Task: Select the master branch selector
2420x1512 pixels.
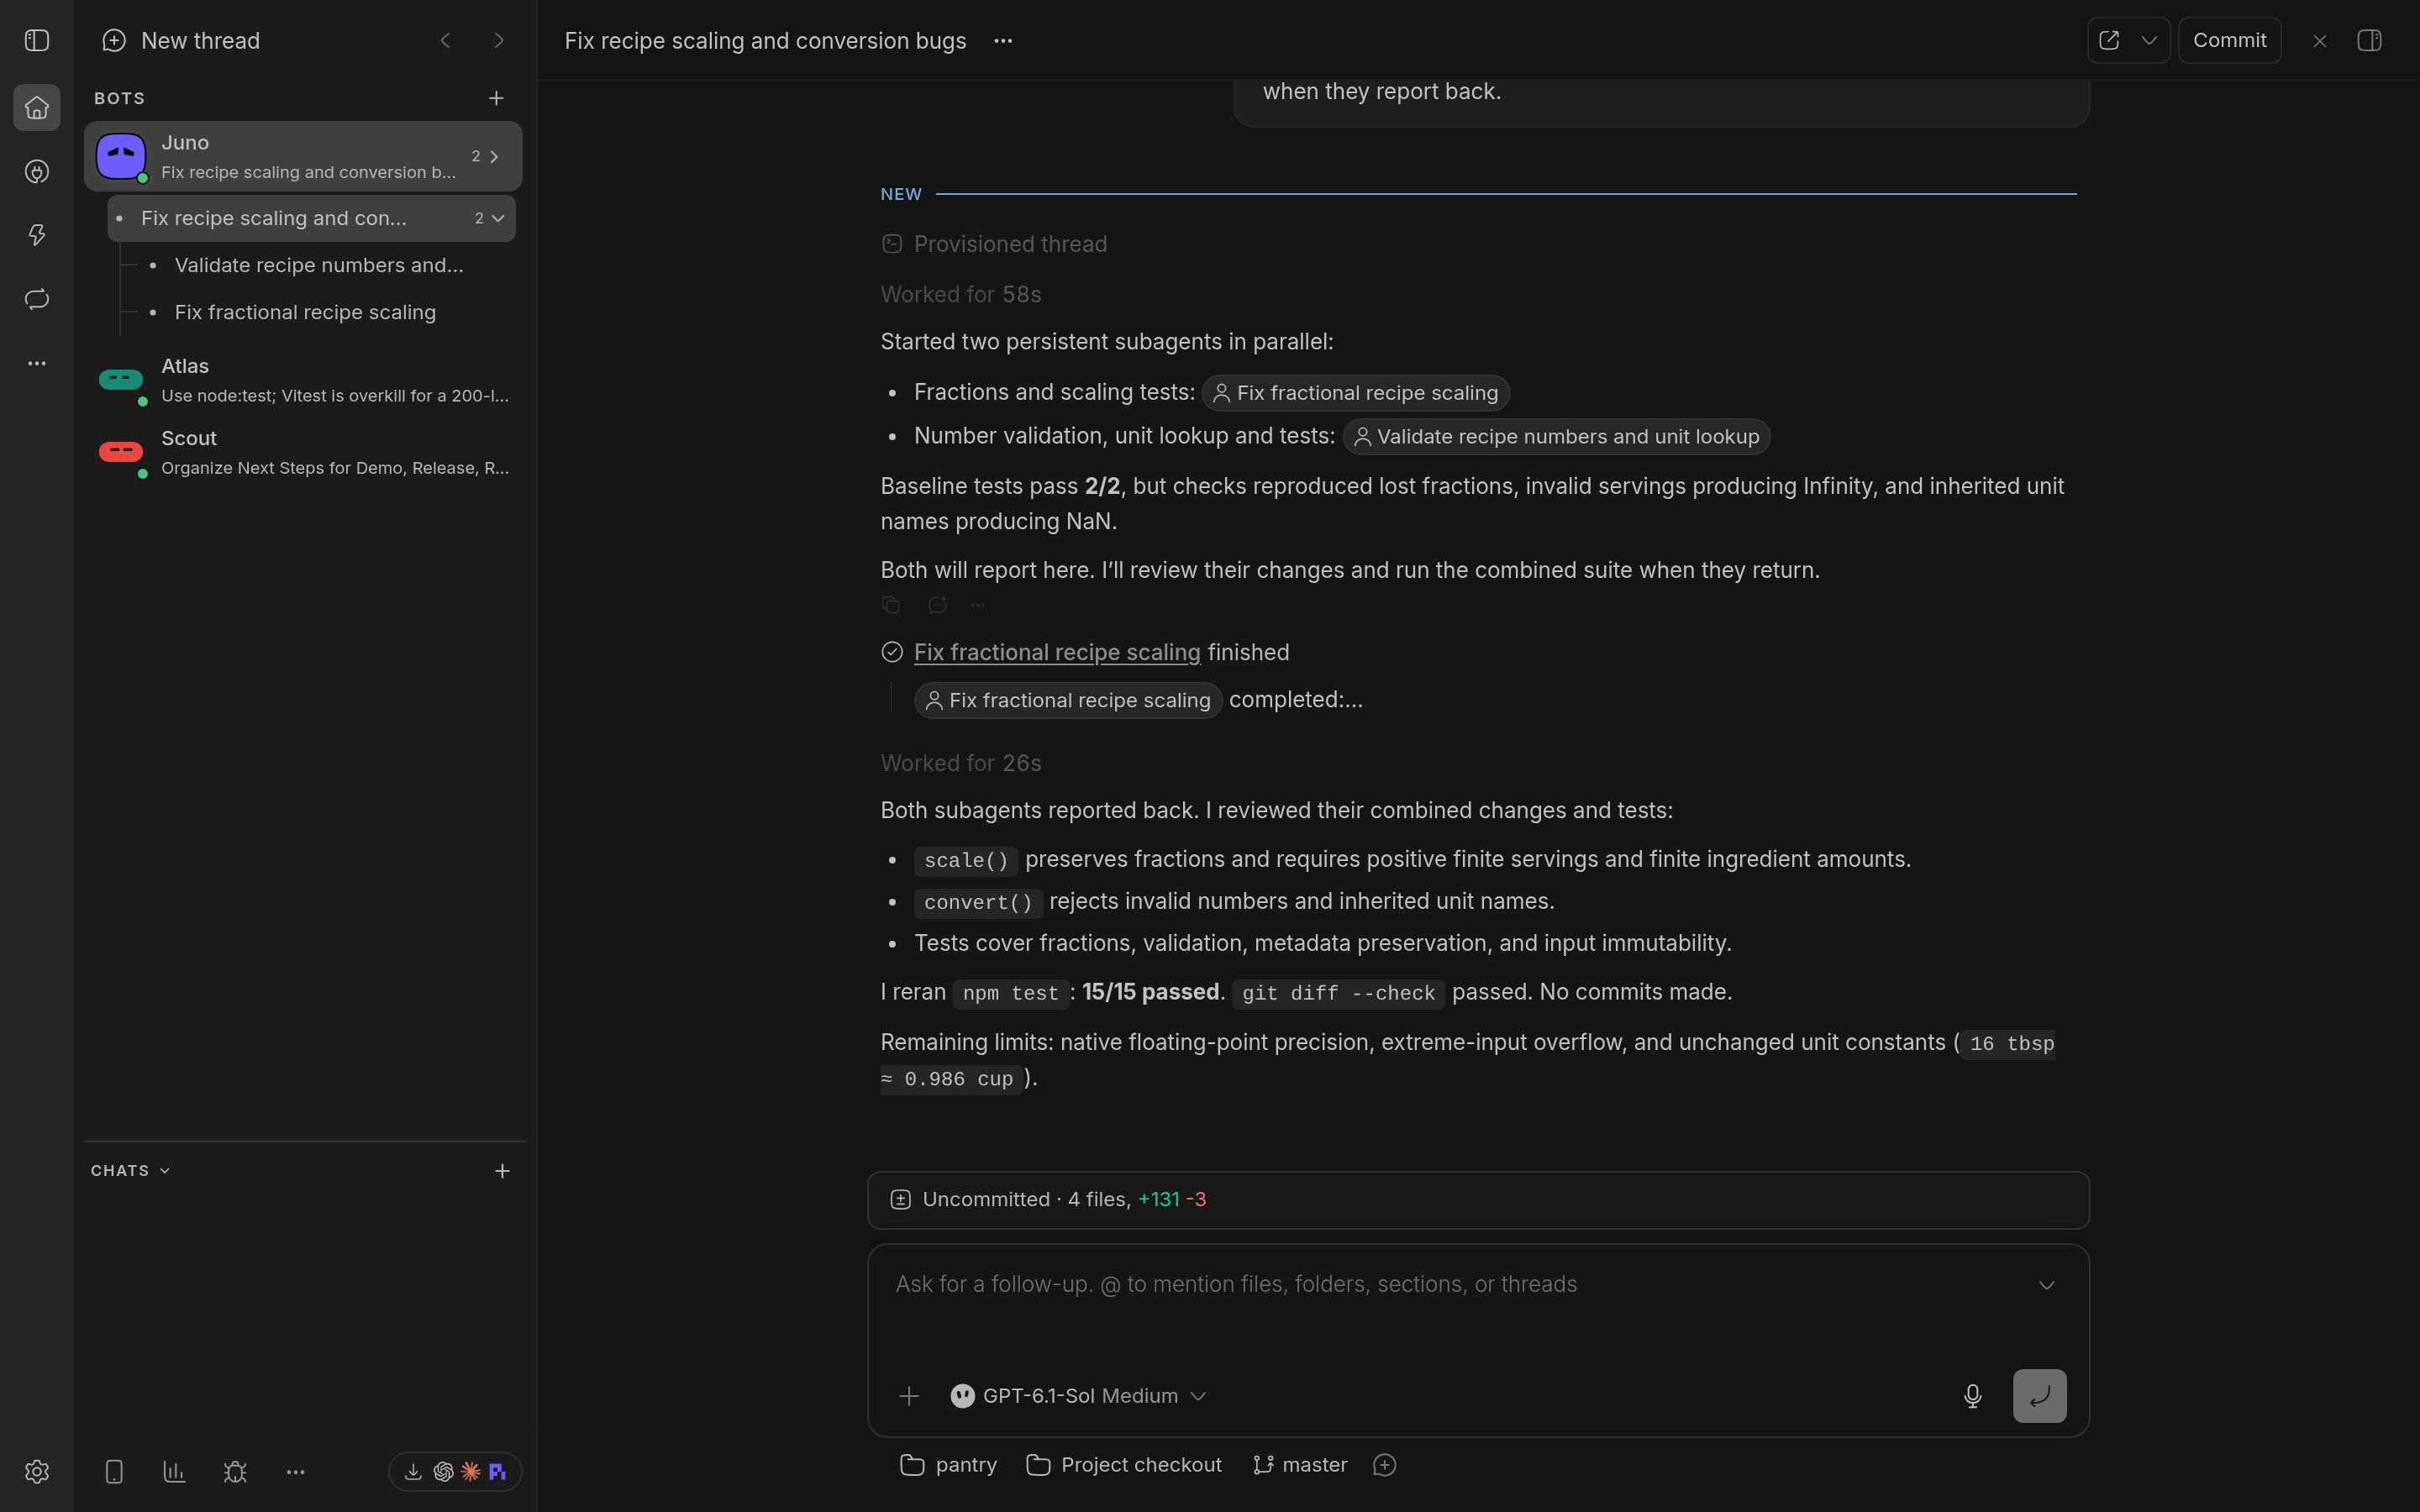Action: pos(1299,1464)
